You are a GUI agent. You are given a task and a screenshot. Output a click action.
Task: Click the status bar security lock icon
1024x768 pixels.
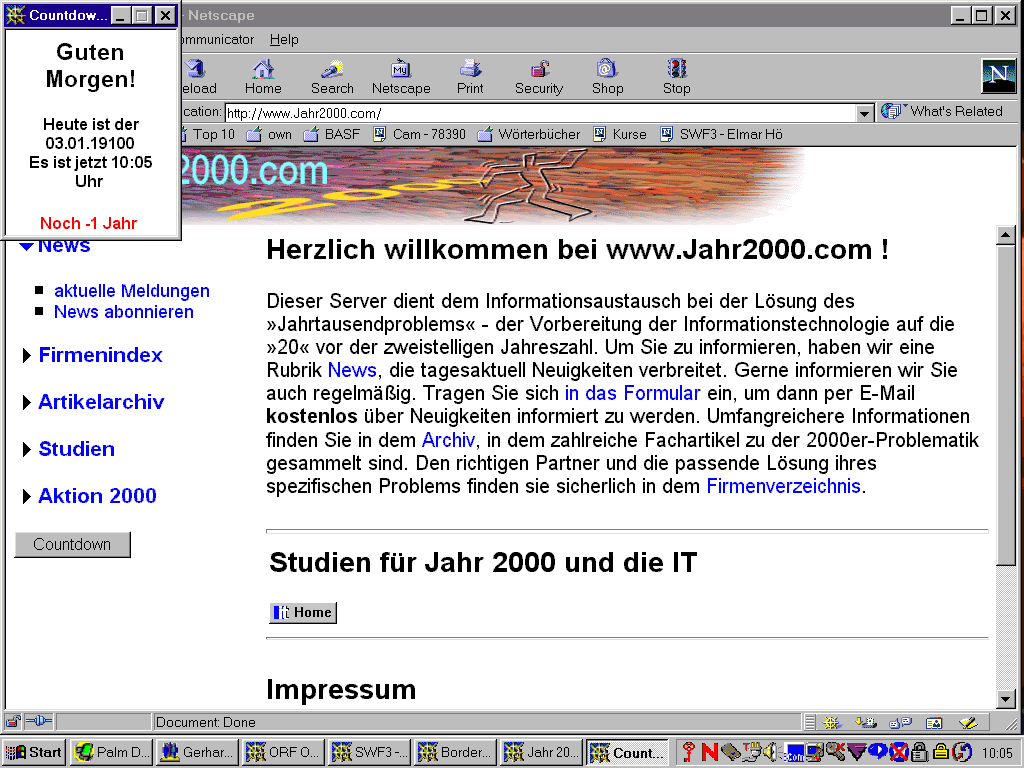pos(13,722)
